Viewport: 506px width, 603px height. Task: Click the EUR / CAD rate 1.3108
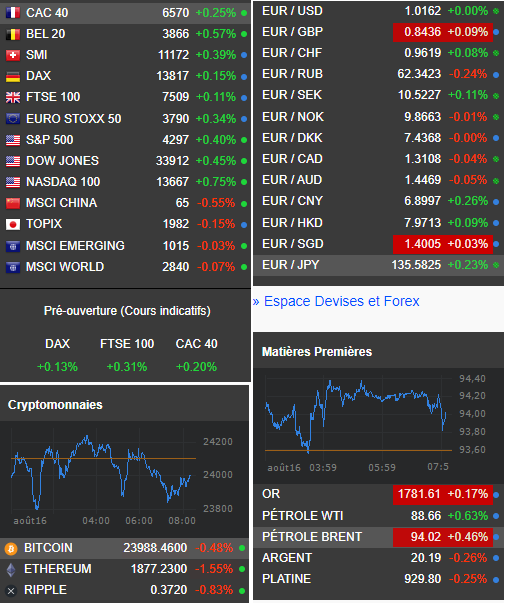point(423,159)
